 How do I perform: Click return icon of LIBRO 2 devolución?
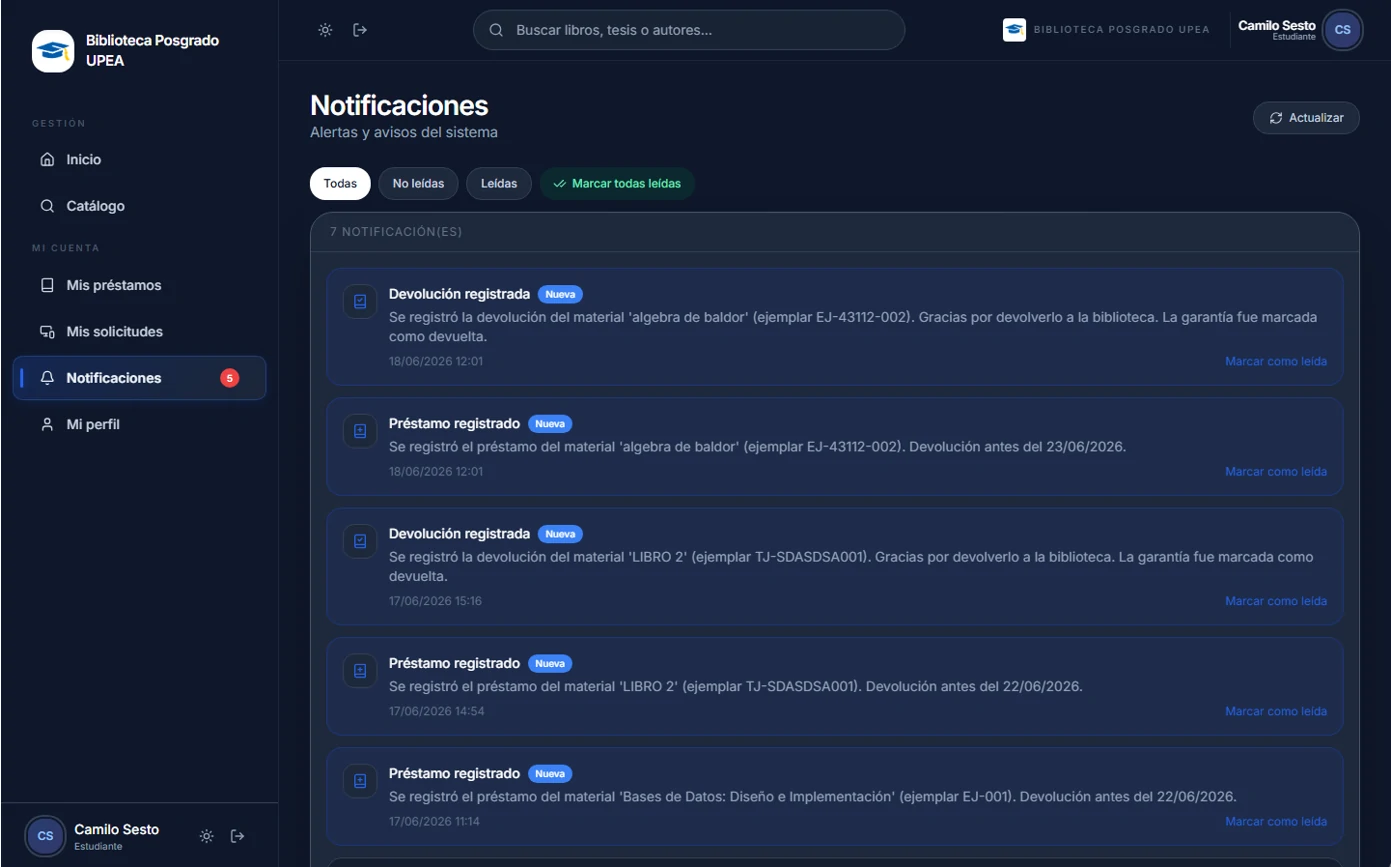[x=360, y=541]
